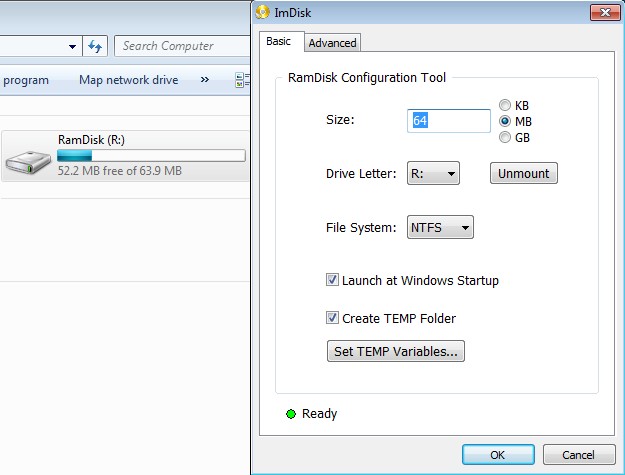625x475 pixels.
Task: Click Set TEMP Variables button
Action: tap(396, 351)
